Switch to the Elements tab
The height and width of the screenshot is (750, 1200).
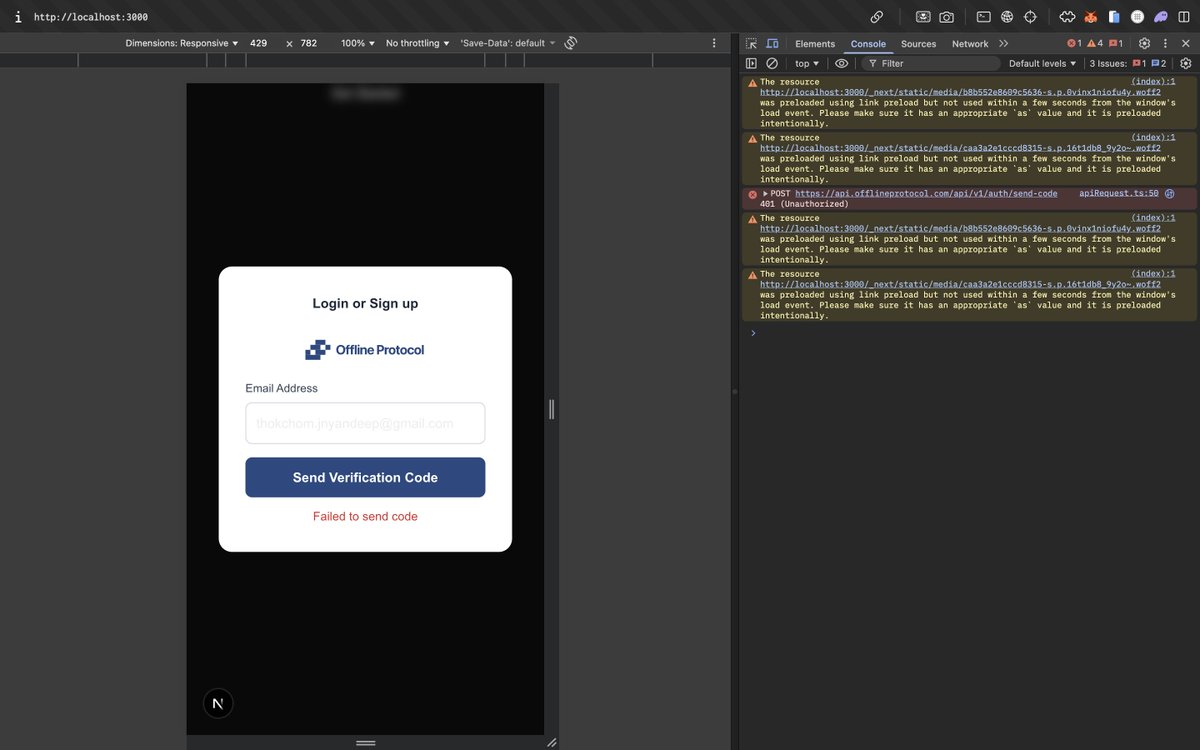click(815, 44)
